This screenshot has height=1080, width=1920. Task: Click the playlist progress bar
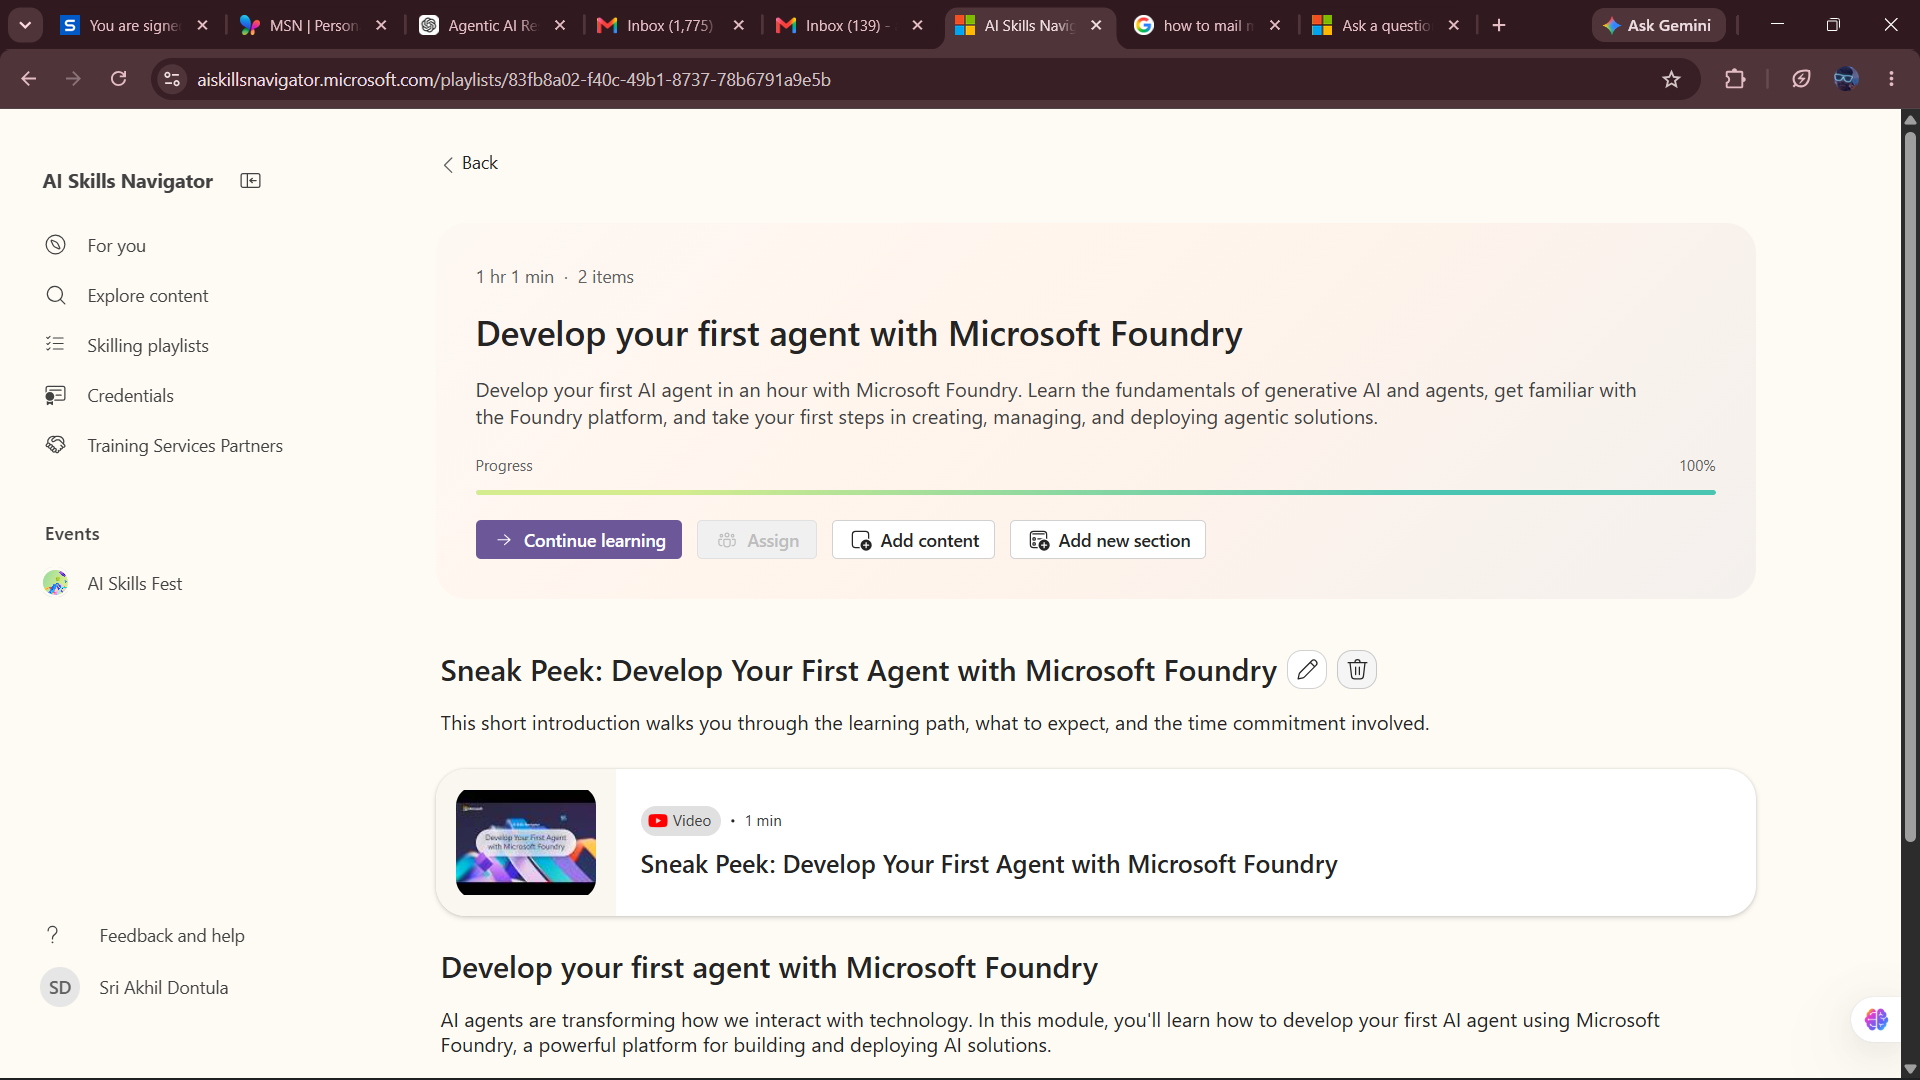(1096, 492)
